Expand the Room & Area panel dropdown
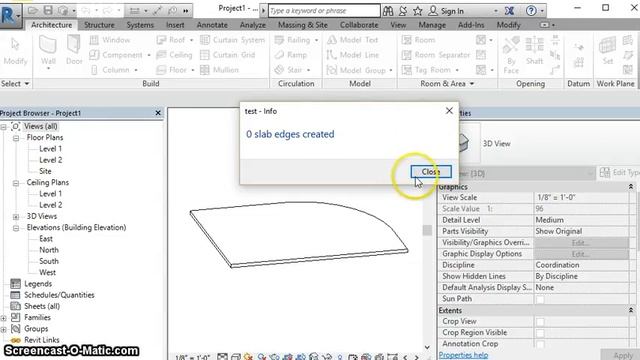 click(x=471, y=84)
